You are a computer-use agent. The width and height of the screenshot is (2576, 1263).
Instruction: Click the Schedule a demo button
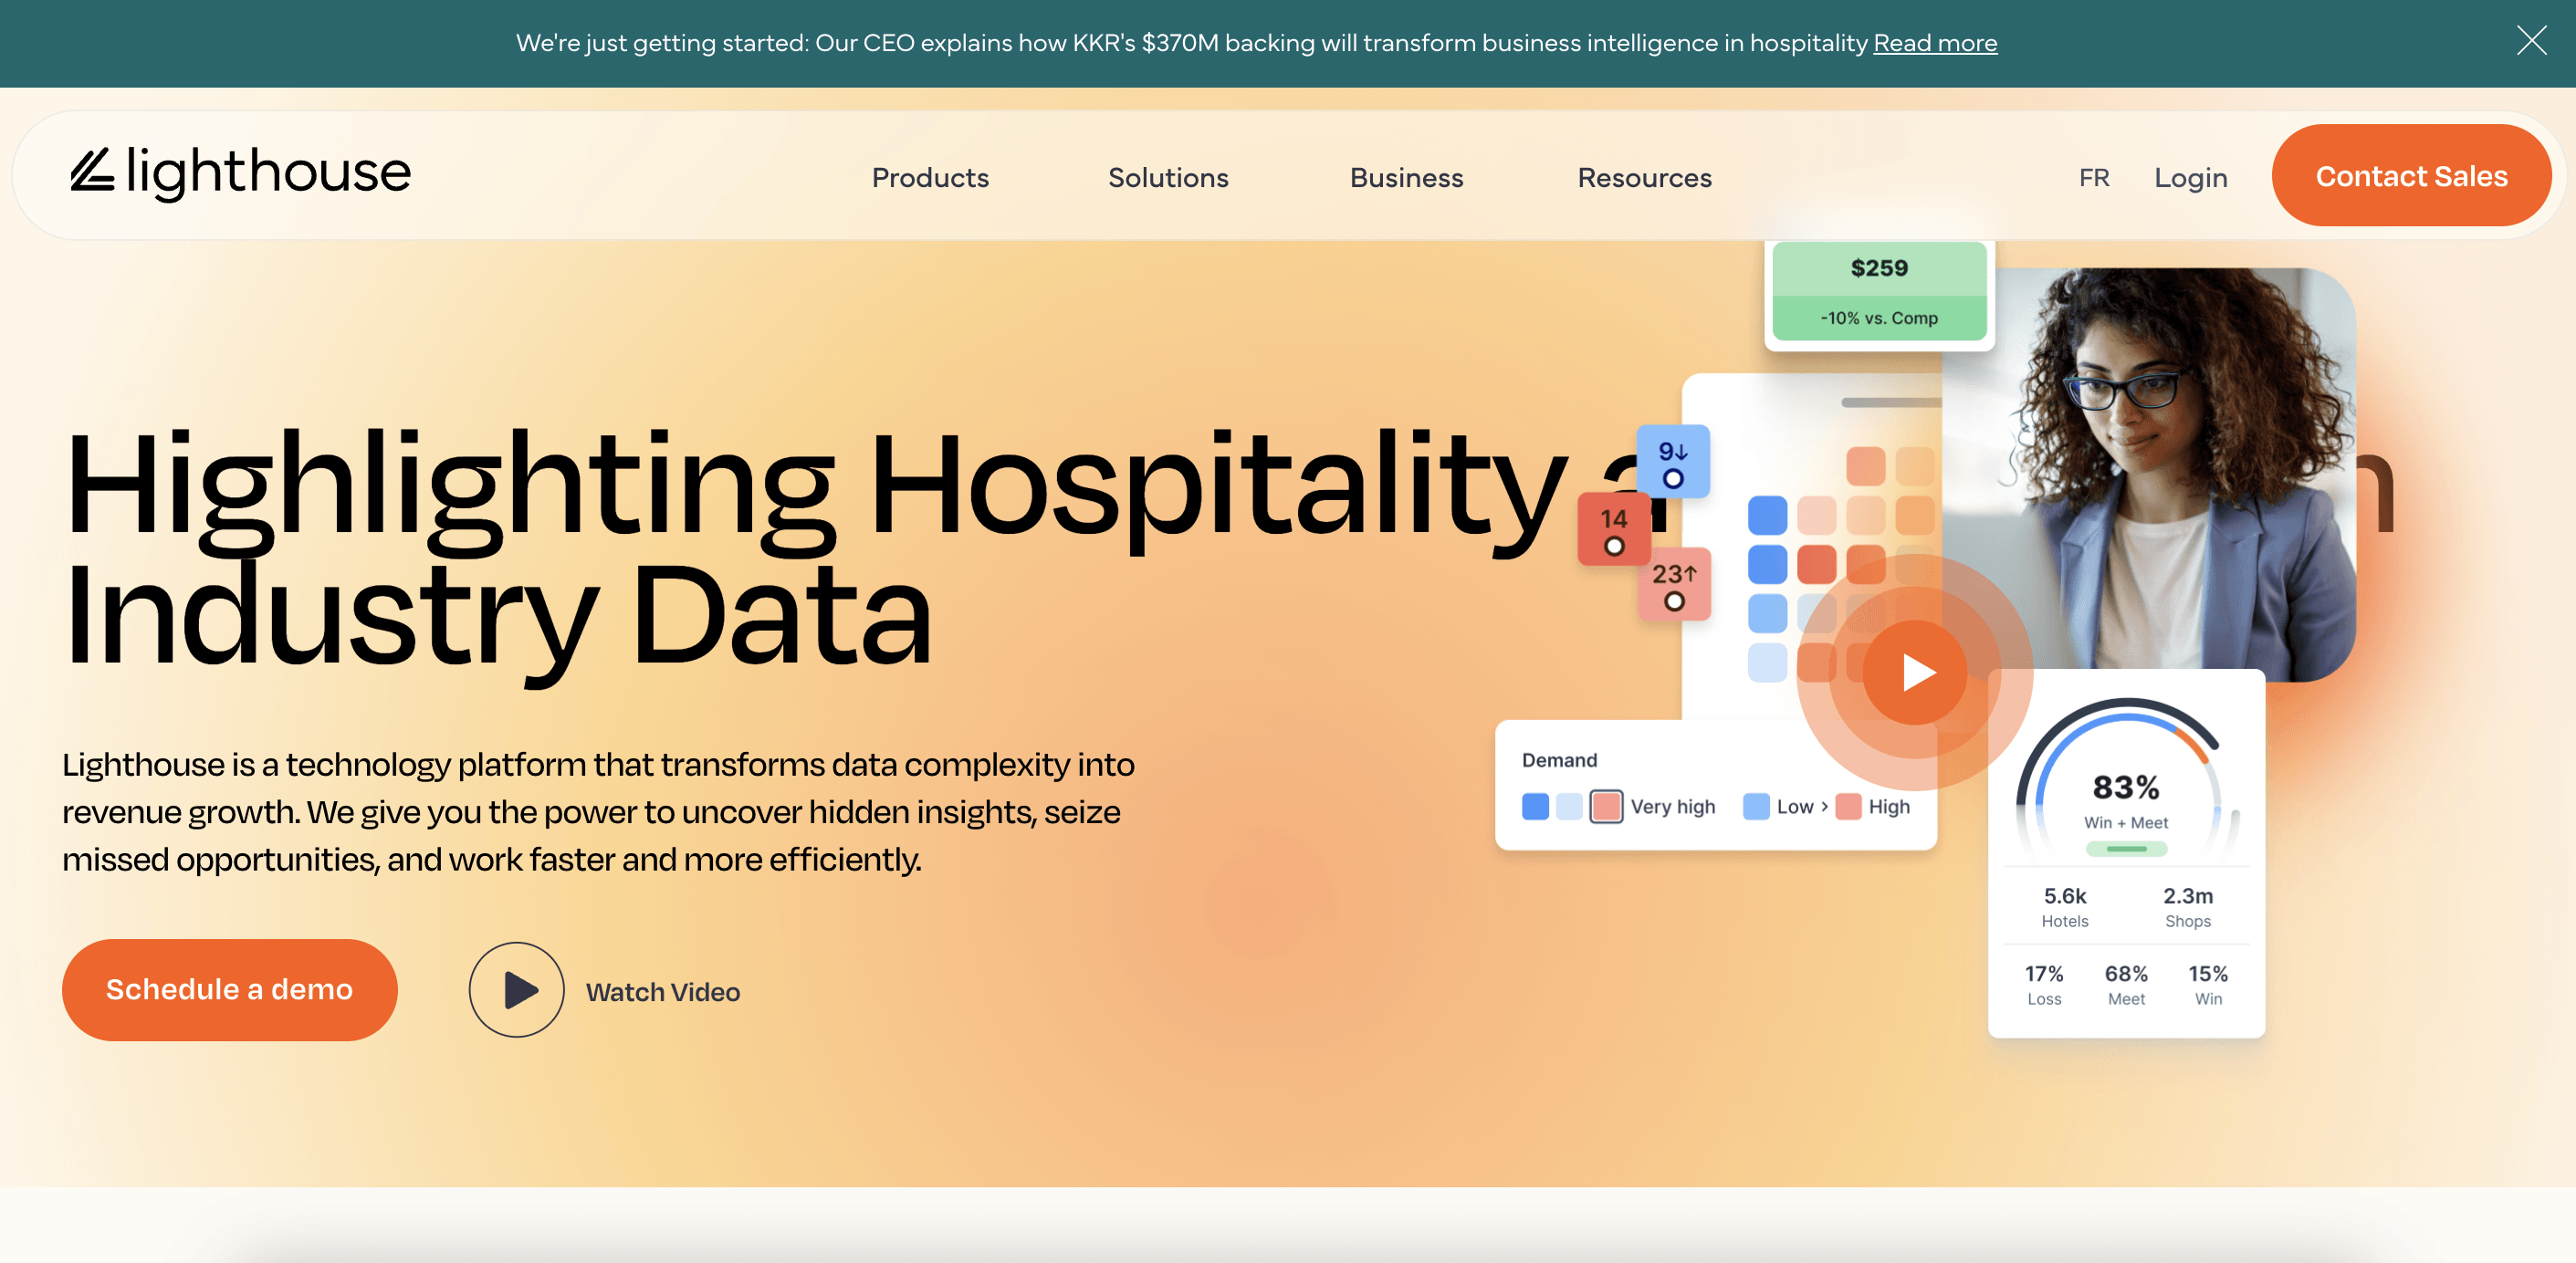pyautogui.click(x=229, y=989)
